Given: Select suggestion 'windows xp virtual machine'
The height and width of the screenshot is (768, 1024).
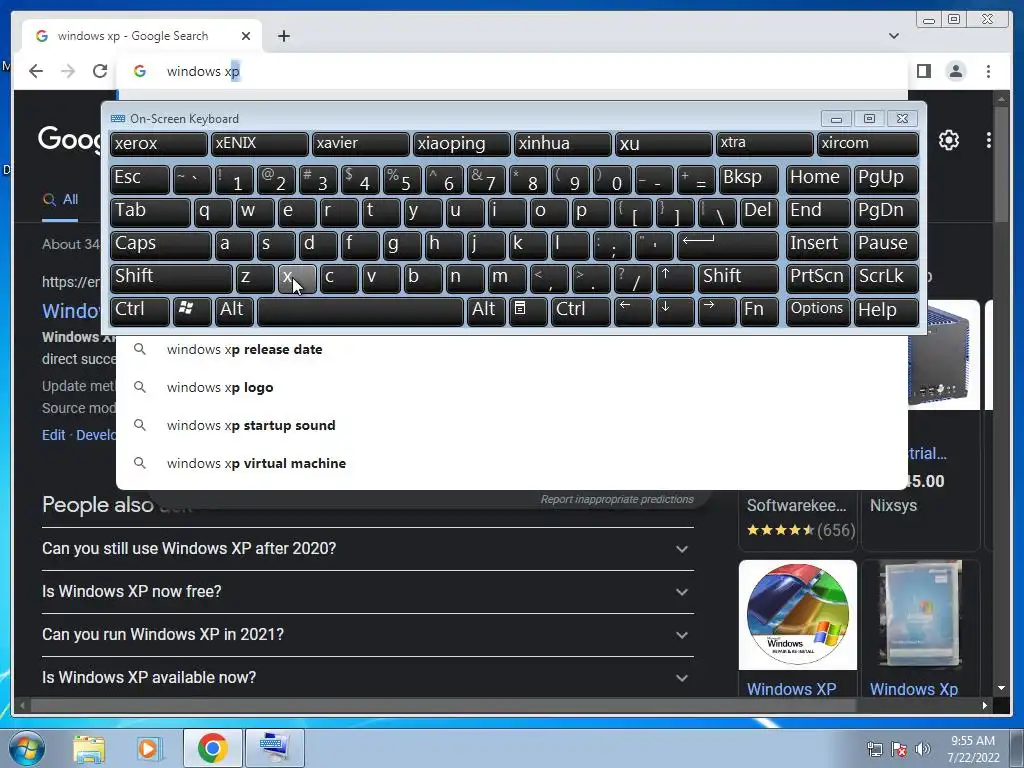Looking at the screenshot, I should (x=511, y=463).
